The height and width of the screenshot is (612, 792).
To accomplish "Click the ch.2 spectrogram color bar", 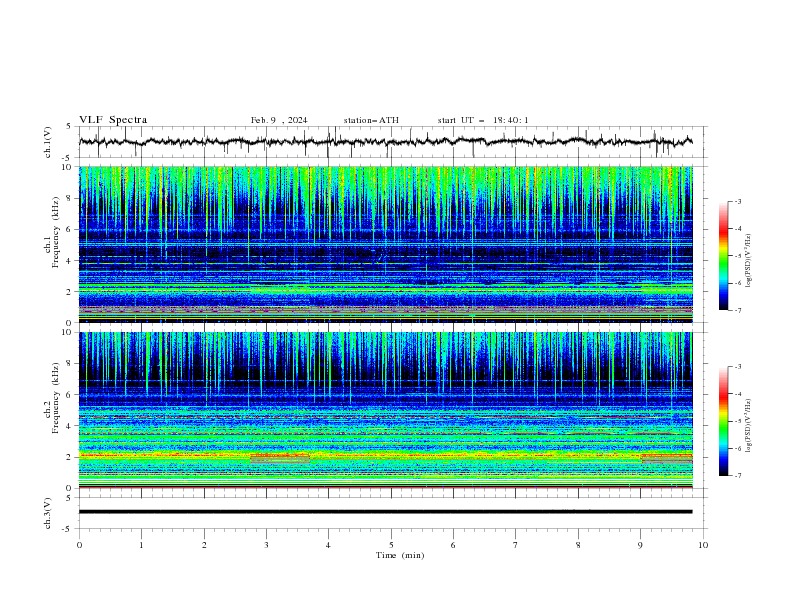I will point(723,421).
